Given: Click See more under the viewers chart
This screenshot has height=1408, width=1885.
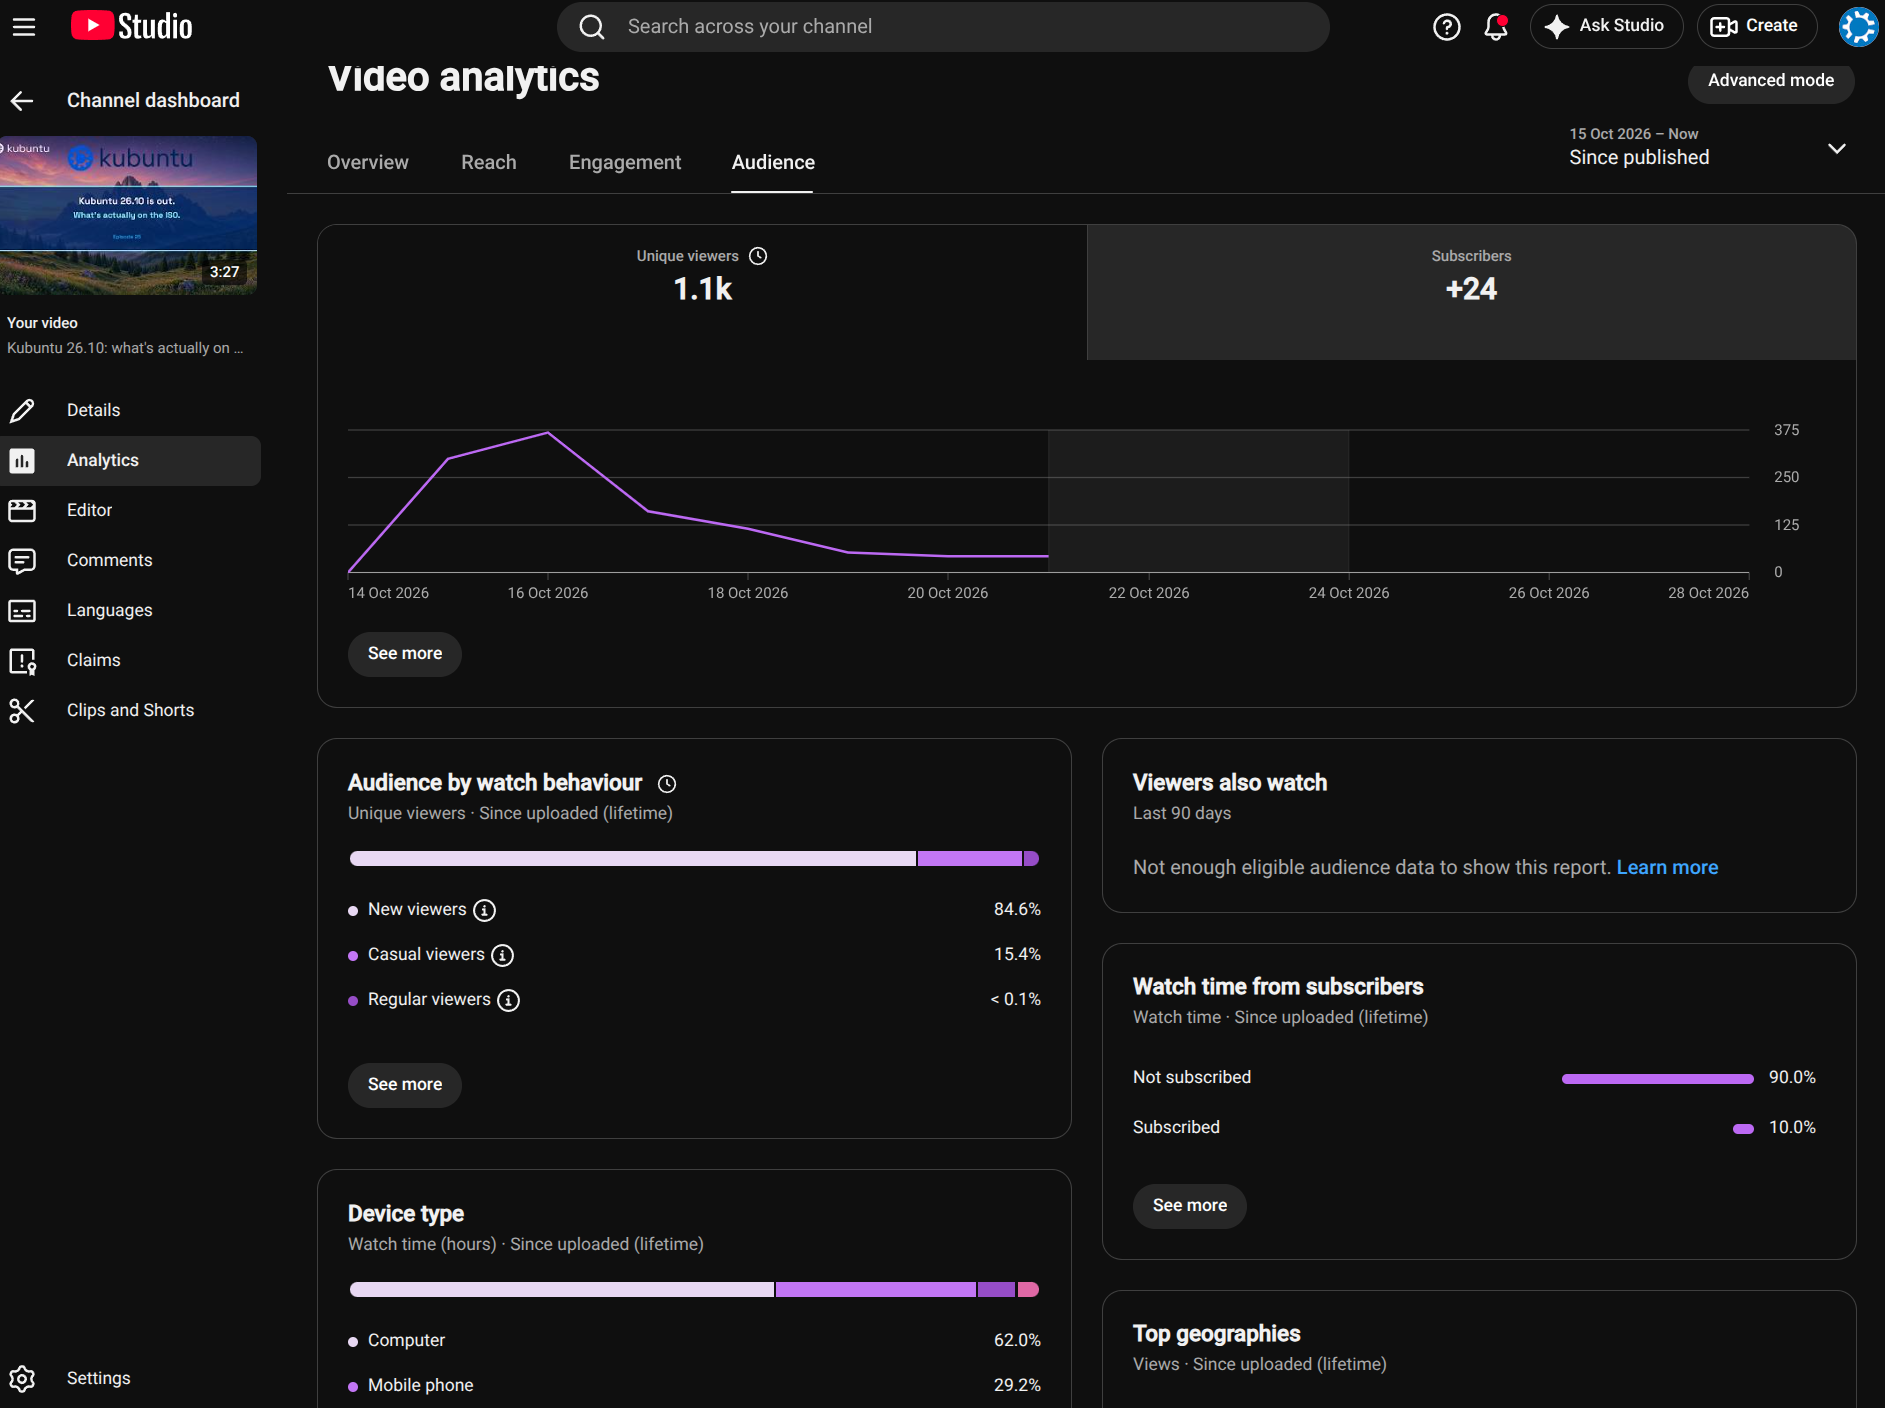Looking at the screenshot, I should point(405,654).
